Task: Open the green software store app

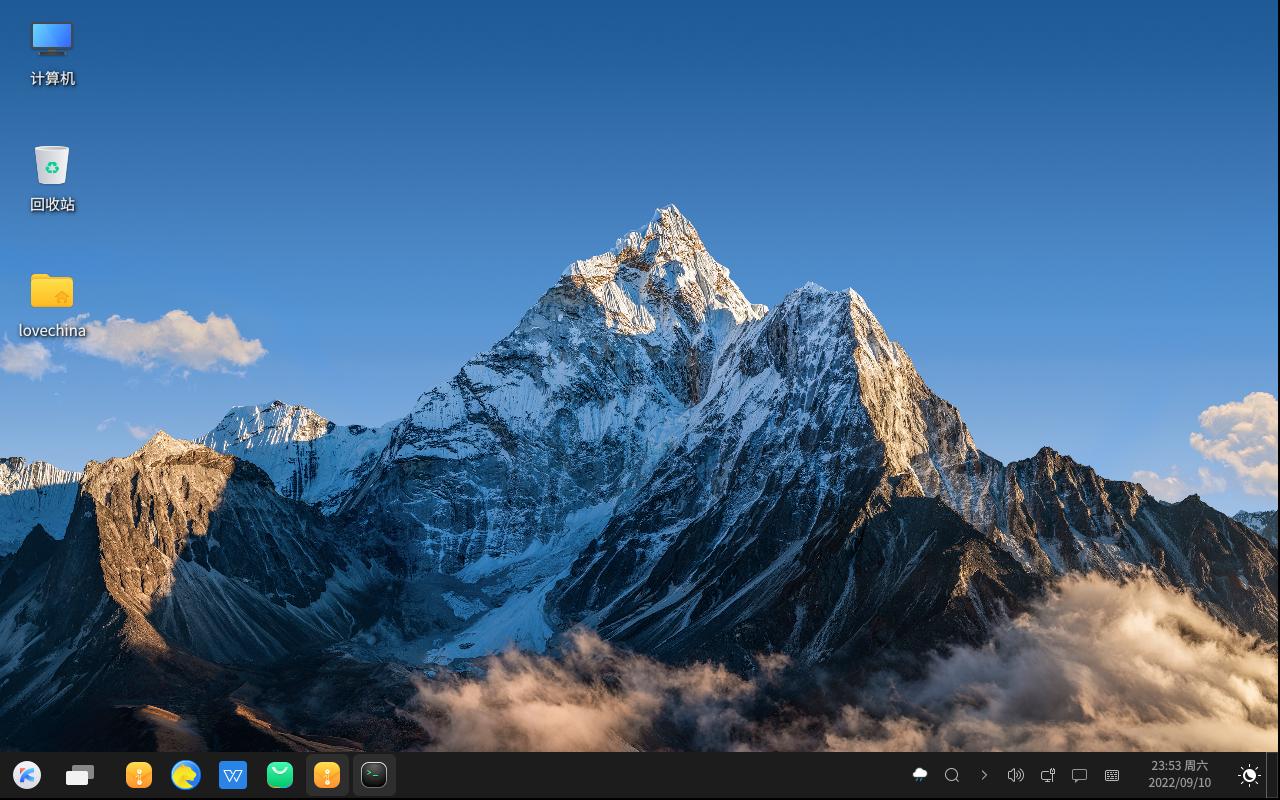Action: click(280, 775)
